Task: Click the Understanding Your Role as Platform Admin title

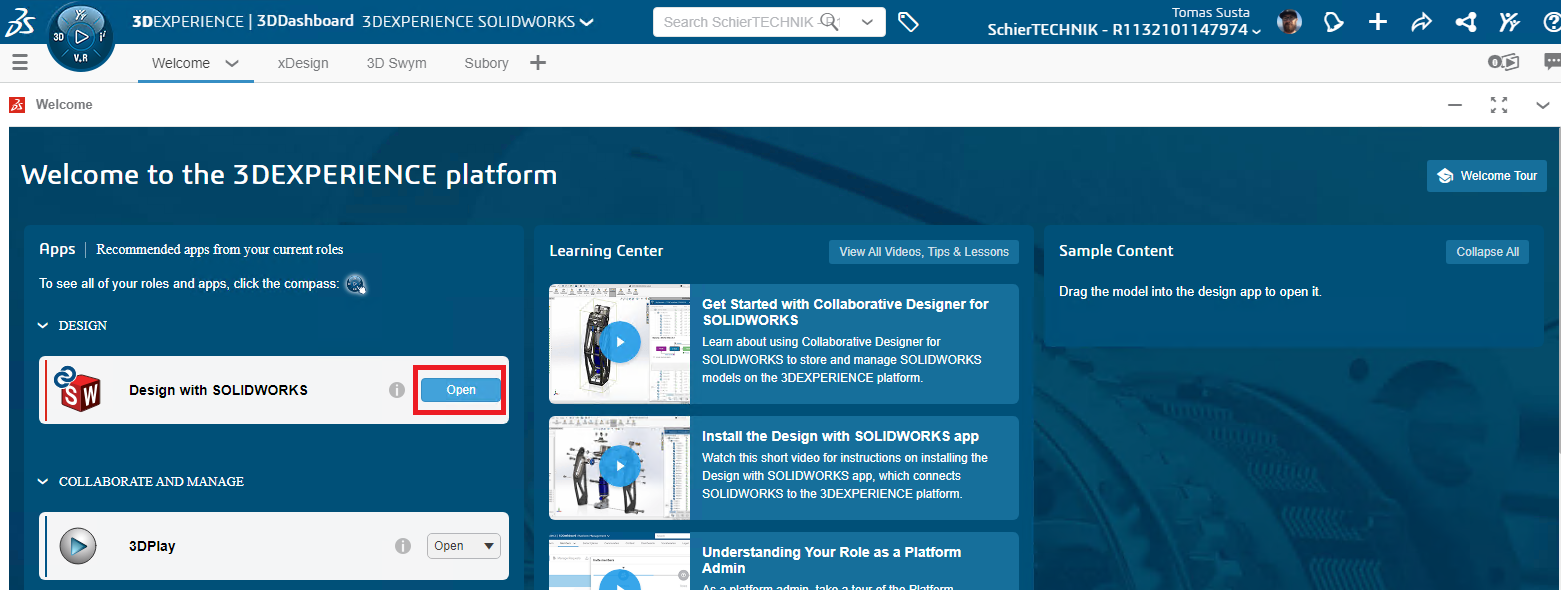Action: pos(832,560)
